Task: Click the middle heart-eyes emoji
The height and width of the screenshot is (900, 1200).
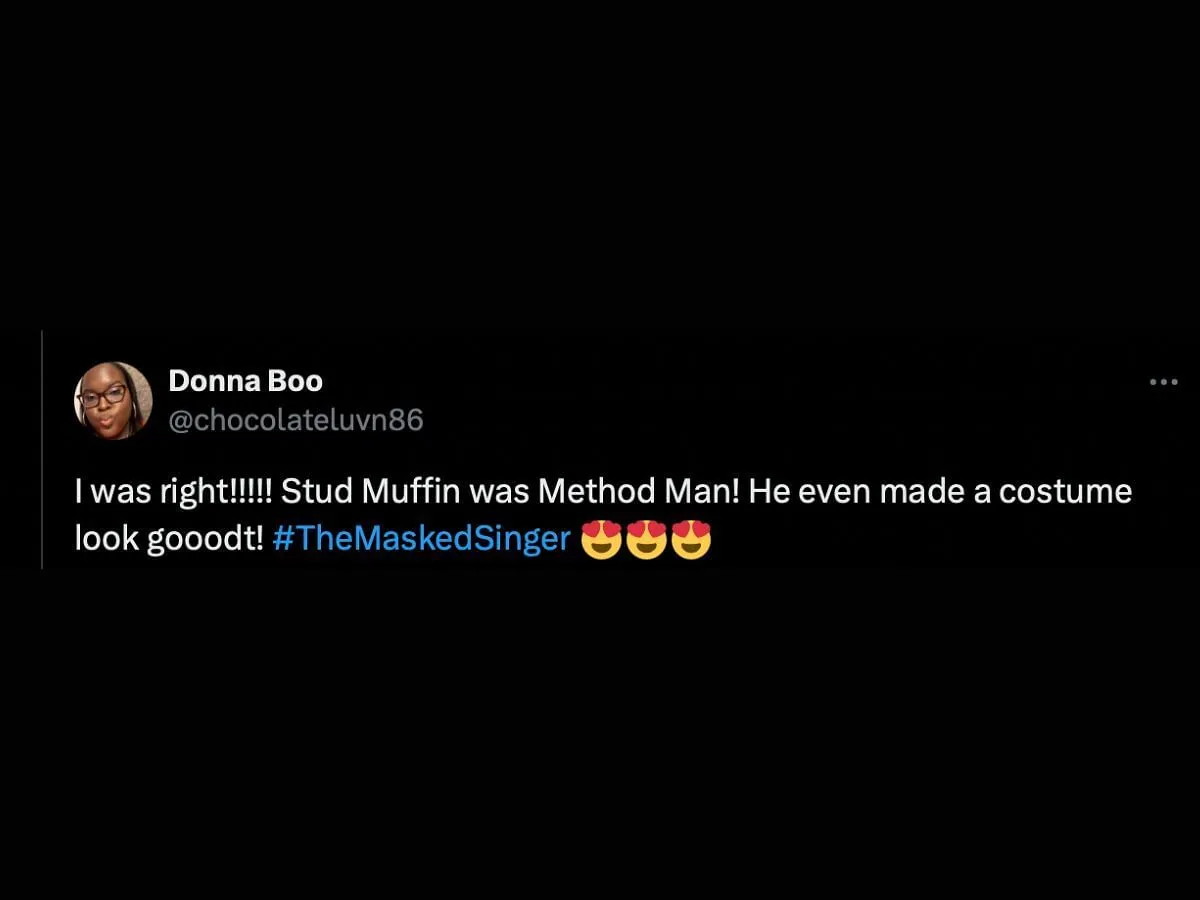Action: tap(646, 540)
